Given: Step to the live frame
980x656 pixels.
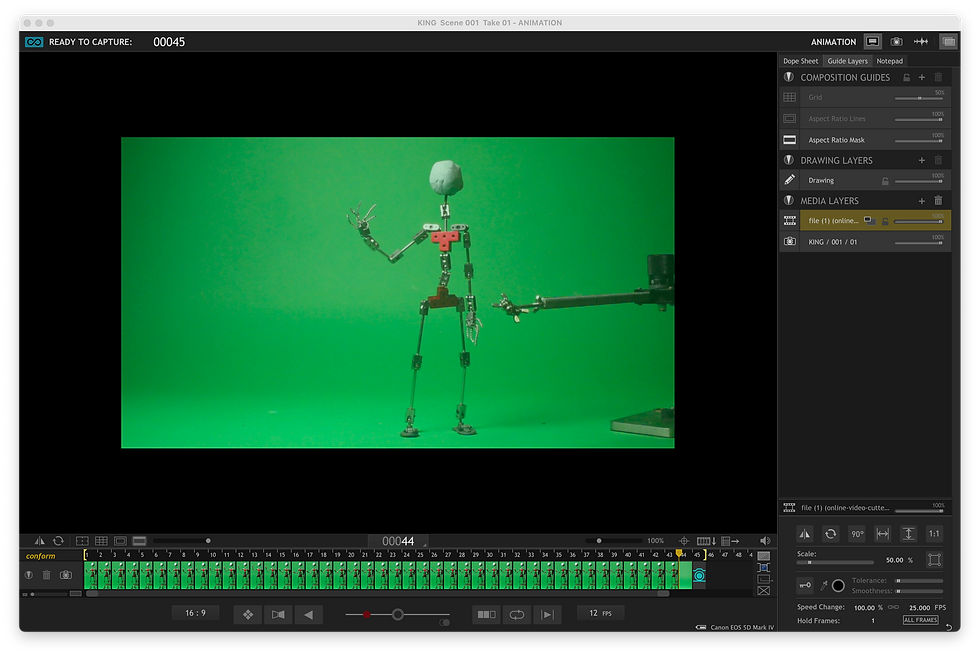Looking at the screenshot, I should click(x=547, y=615).
